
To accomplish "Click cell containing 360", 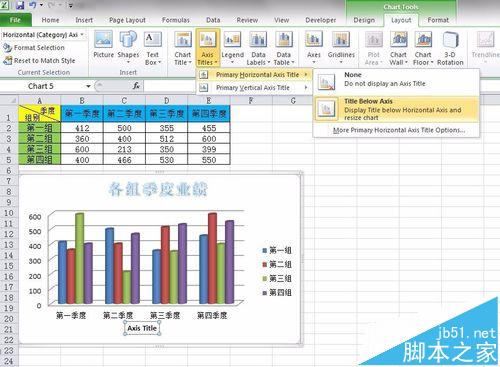I will point(82,139).
